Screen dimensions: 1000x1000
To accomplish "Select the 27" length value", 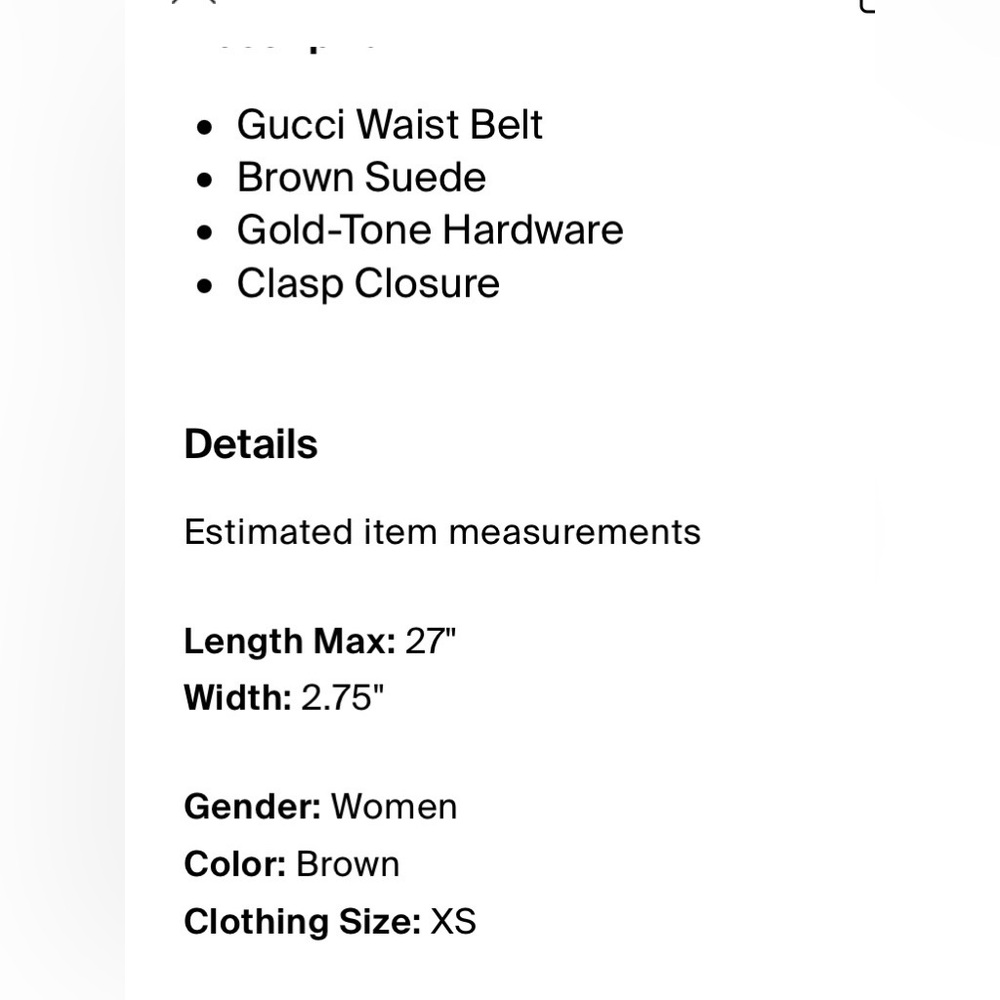I will (431, 641).
